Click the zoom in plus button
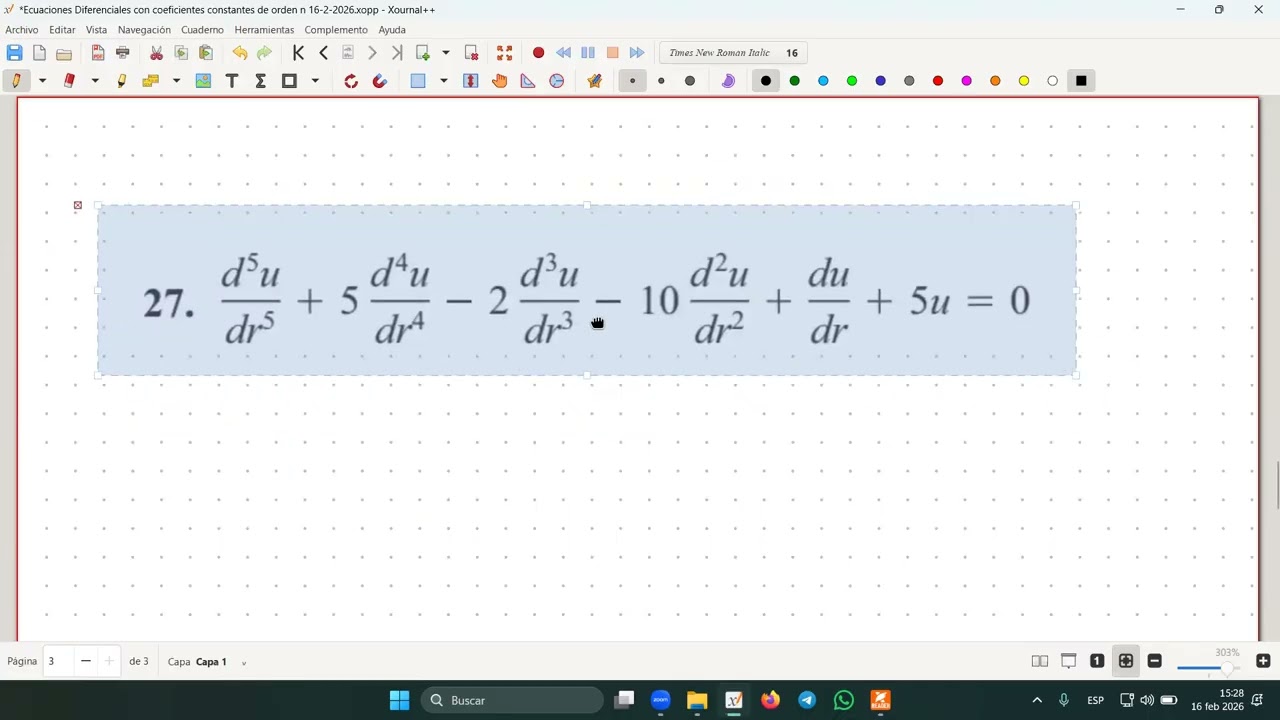Screen dimensions: 1280x720 1263,661
